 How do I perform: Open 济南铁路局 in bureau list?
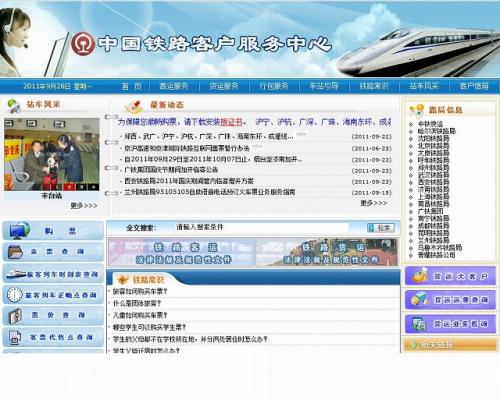pos(434,190)
